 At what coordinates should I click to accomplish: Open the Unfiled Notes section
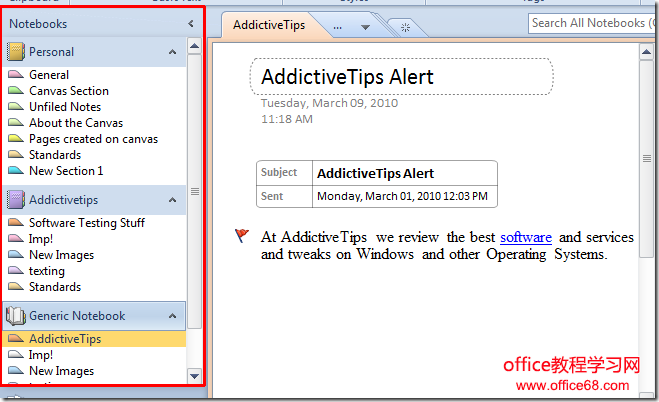[x=65, y=107]
